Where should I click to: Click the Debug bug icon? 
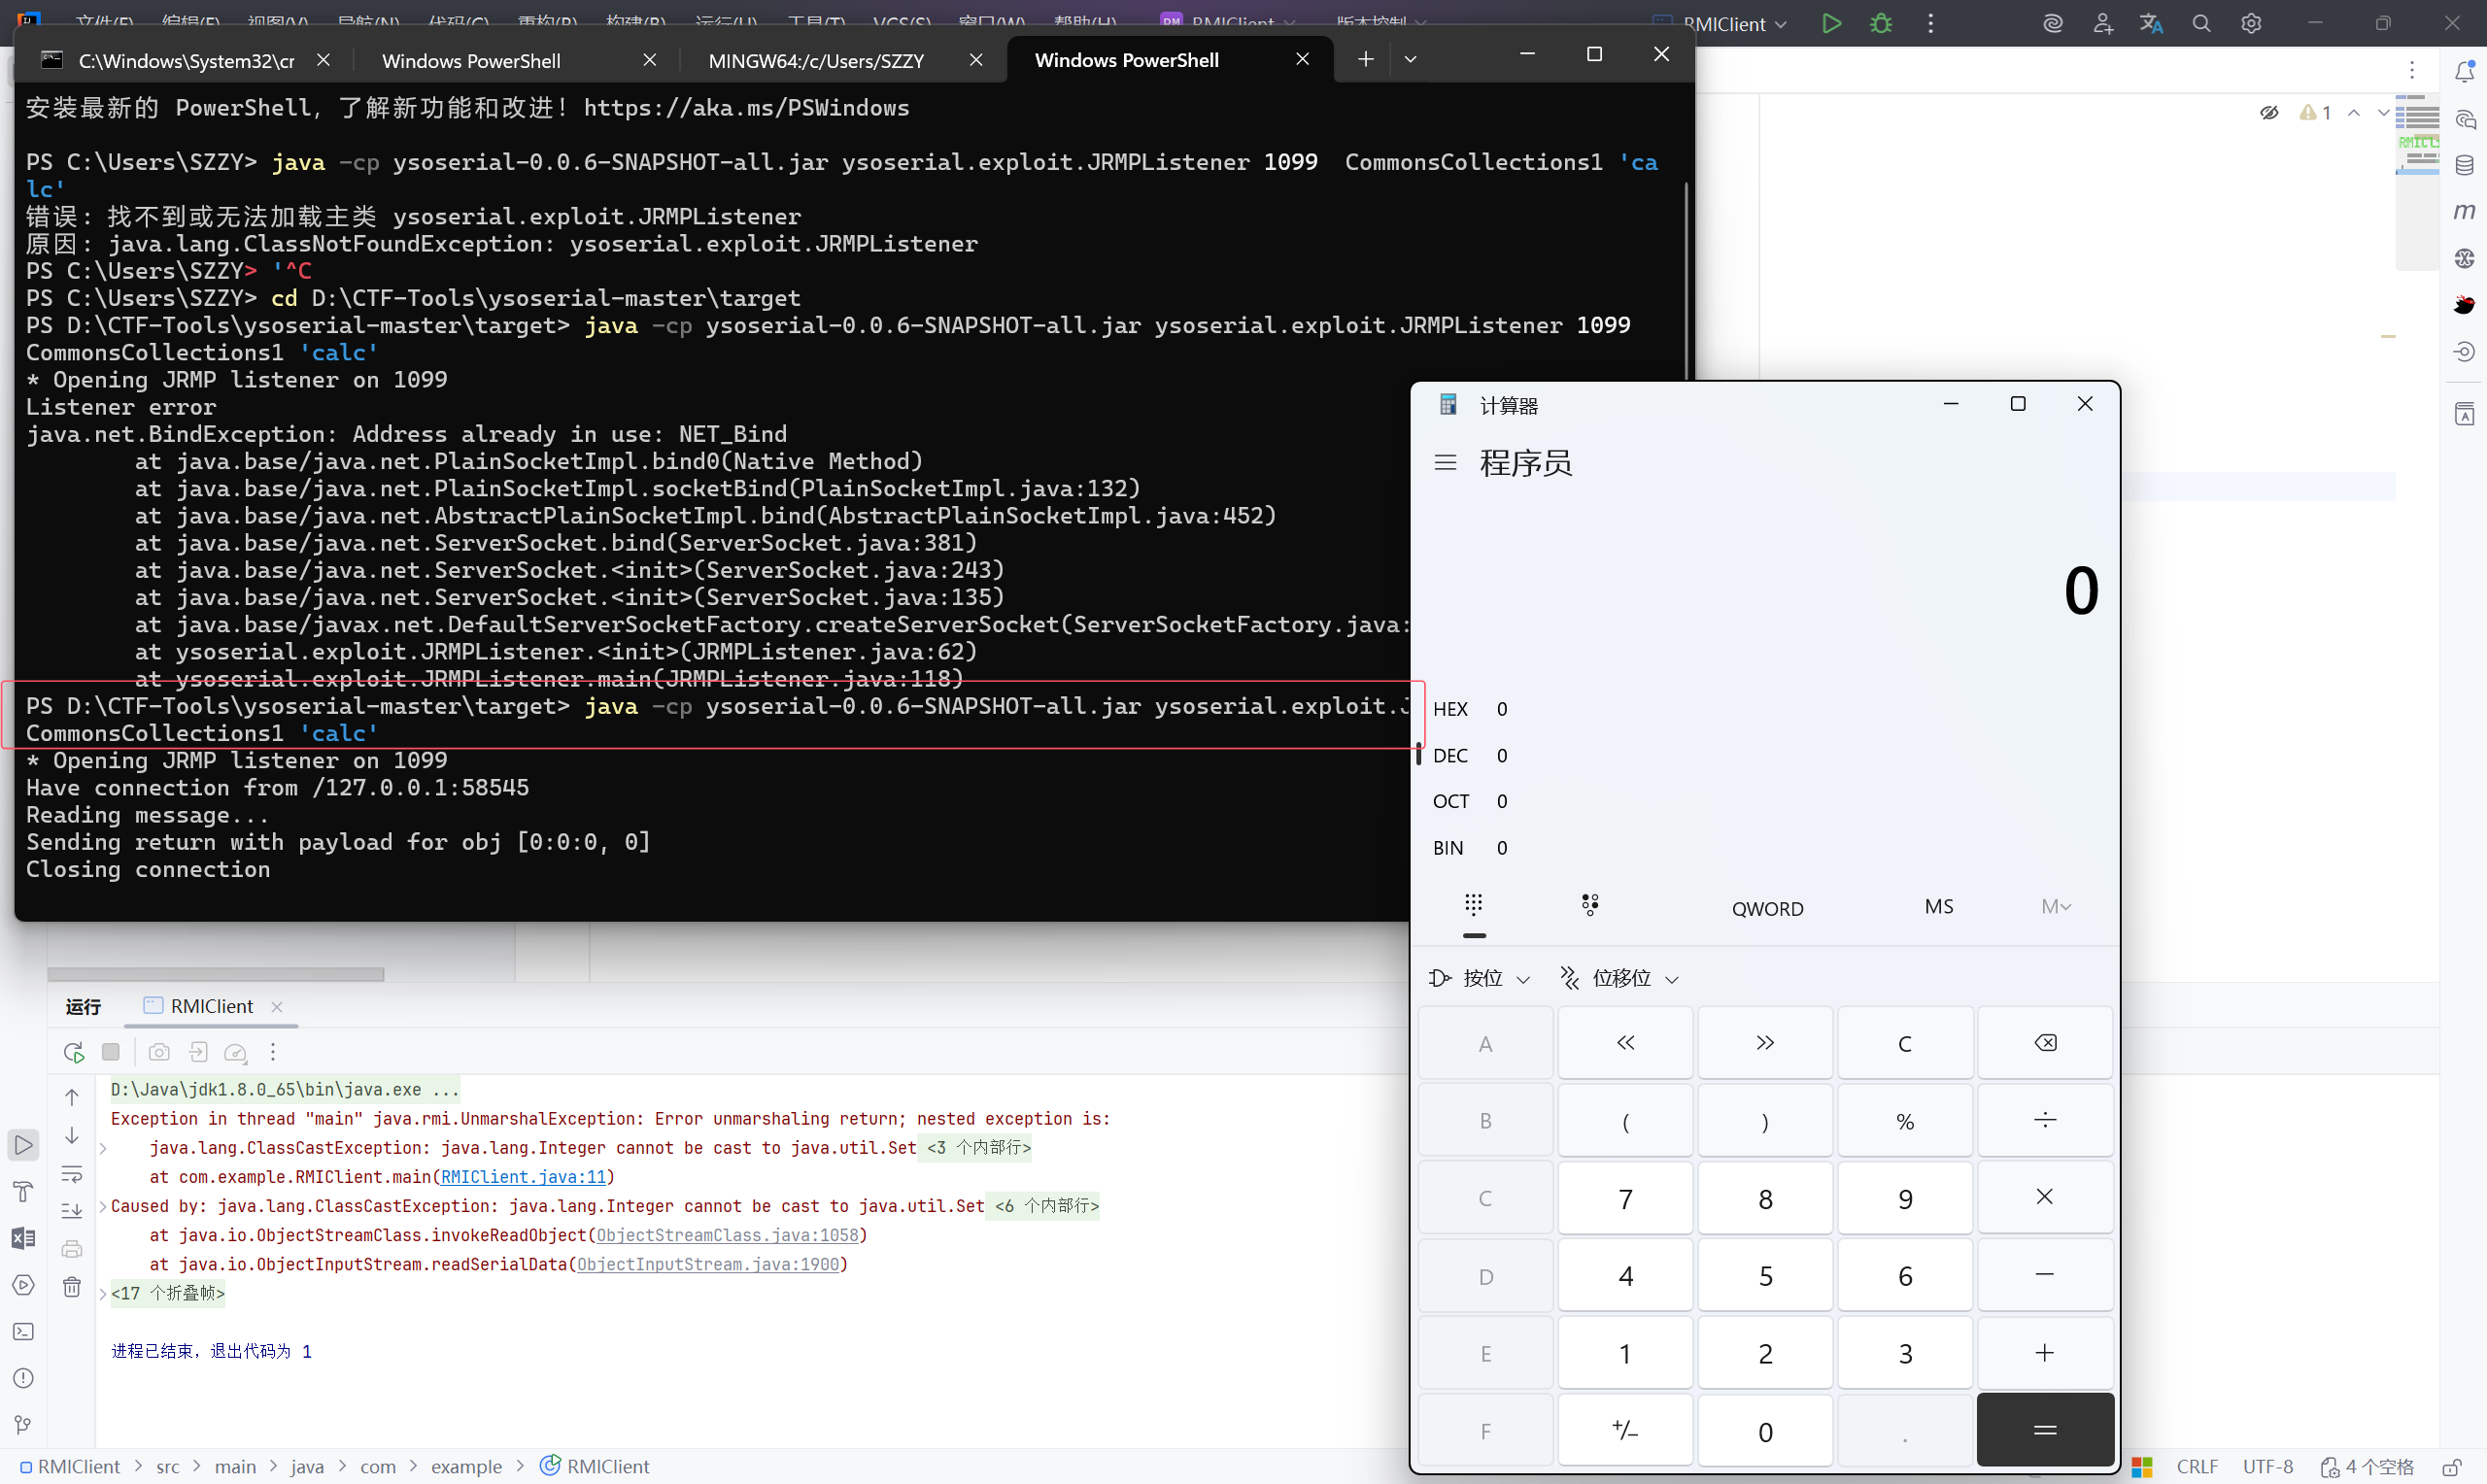[1881, 23]
